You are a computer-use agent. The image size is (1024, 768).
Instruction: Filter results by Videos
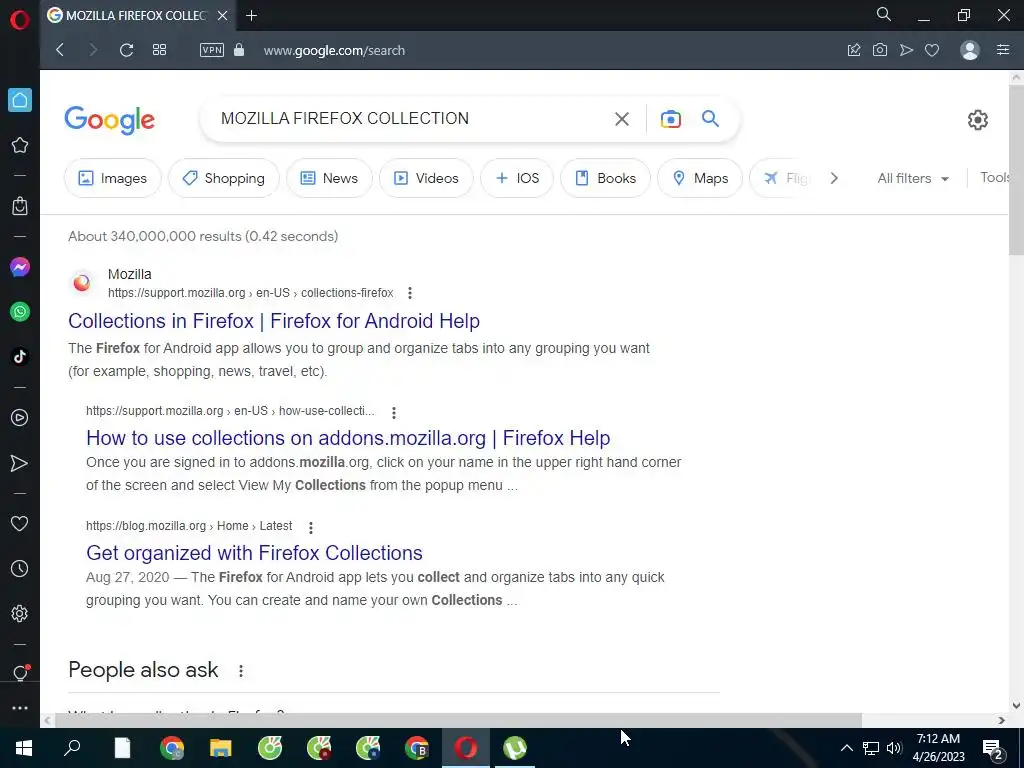(x=426, y=178)
